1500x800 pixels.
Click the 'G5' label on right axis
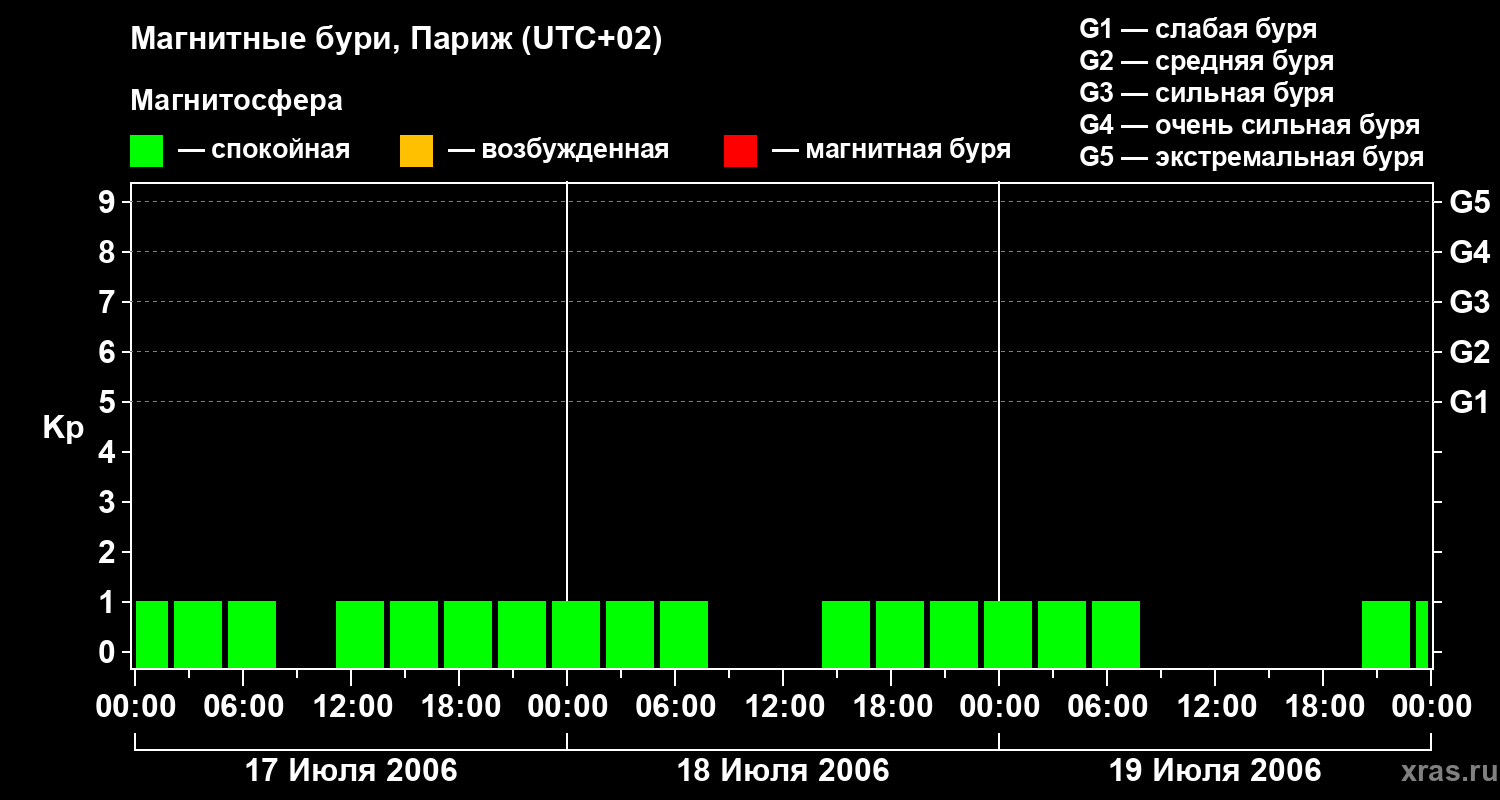point(1470,203)
